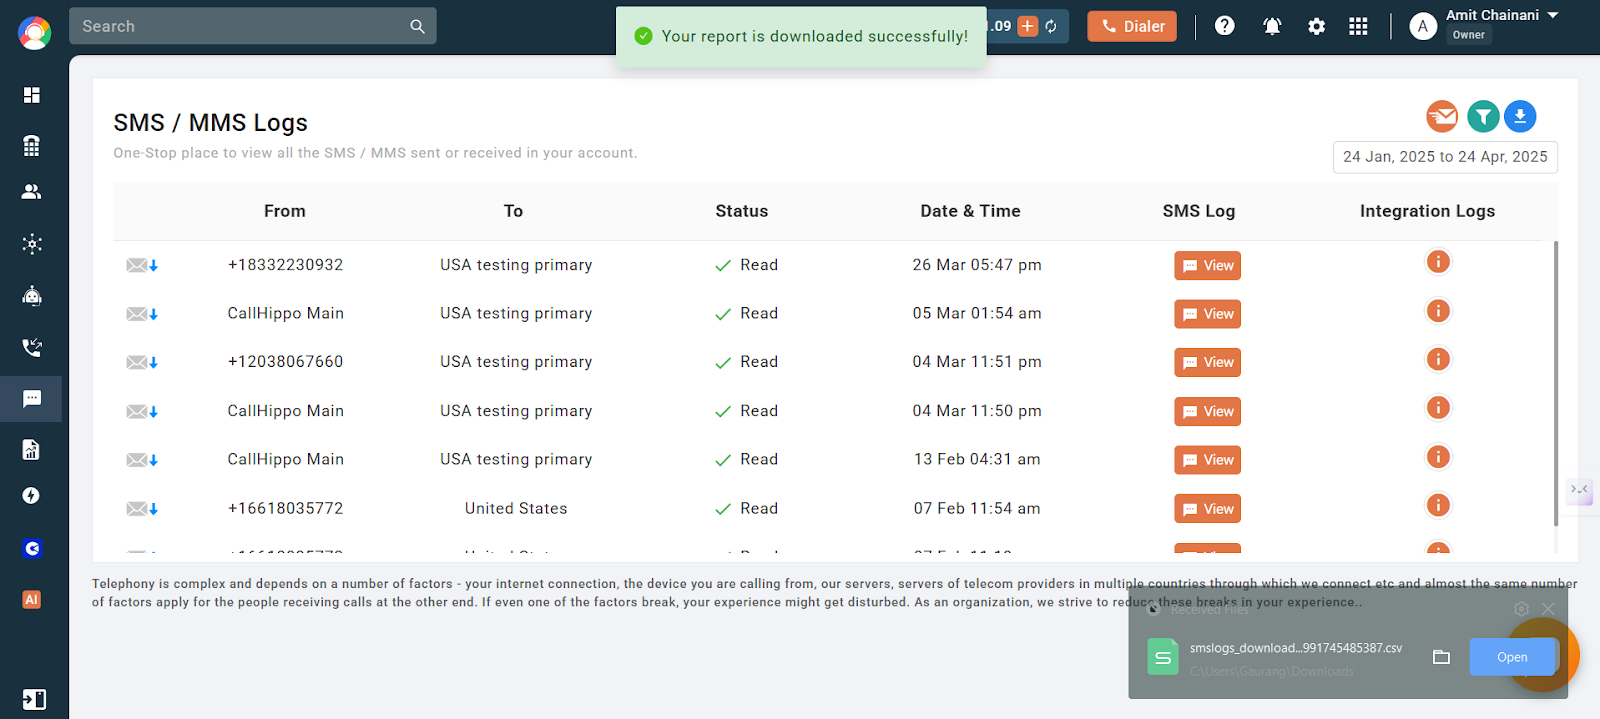
Task: Open the AI icon in sidebar
Action: point(32,600)
